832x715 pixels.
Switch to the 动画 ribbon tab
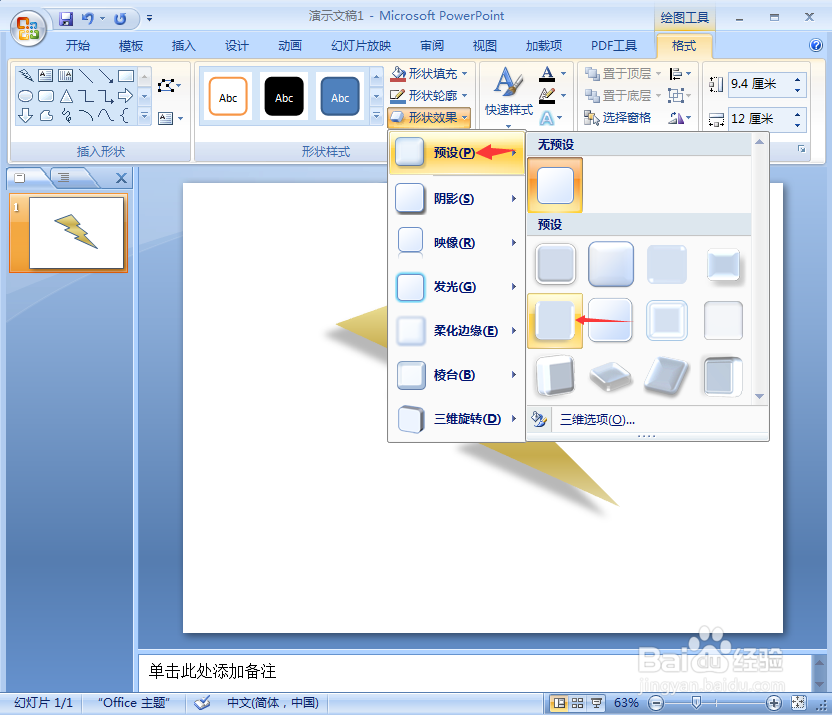pyautogui.click(x=290, y=46)
